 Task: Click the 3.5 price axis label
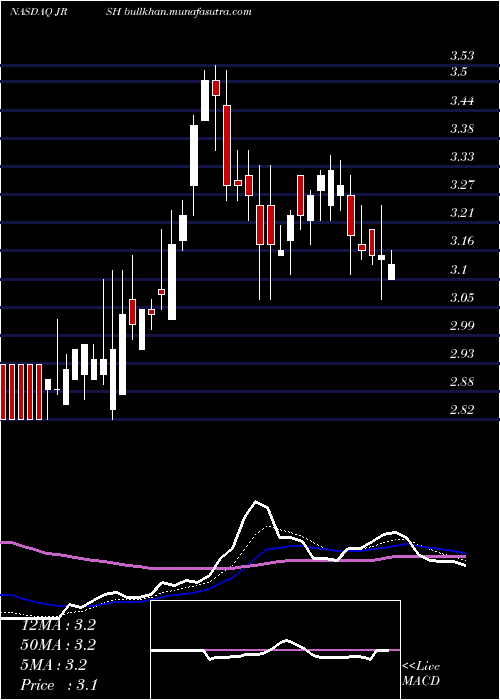point(458,72)
